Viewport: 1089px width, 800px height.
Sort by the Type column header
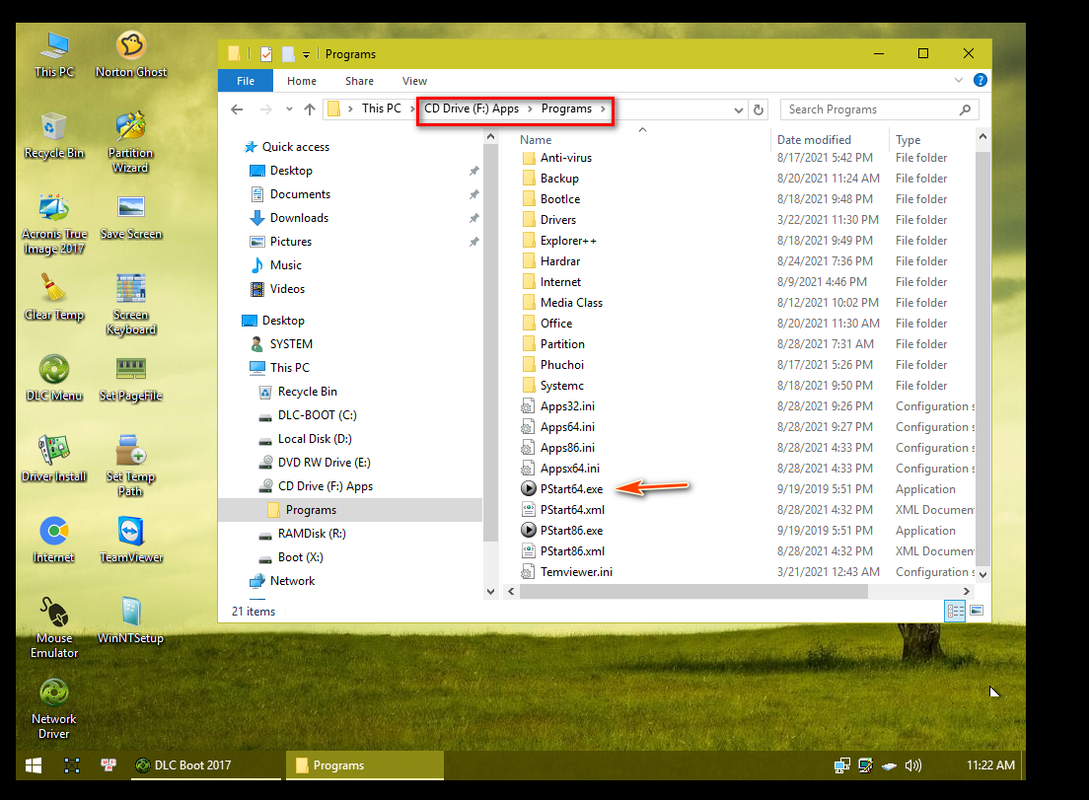click(x=908, y=140)
